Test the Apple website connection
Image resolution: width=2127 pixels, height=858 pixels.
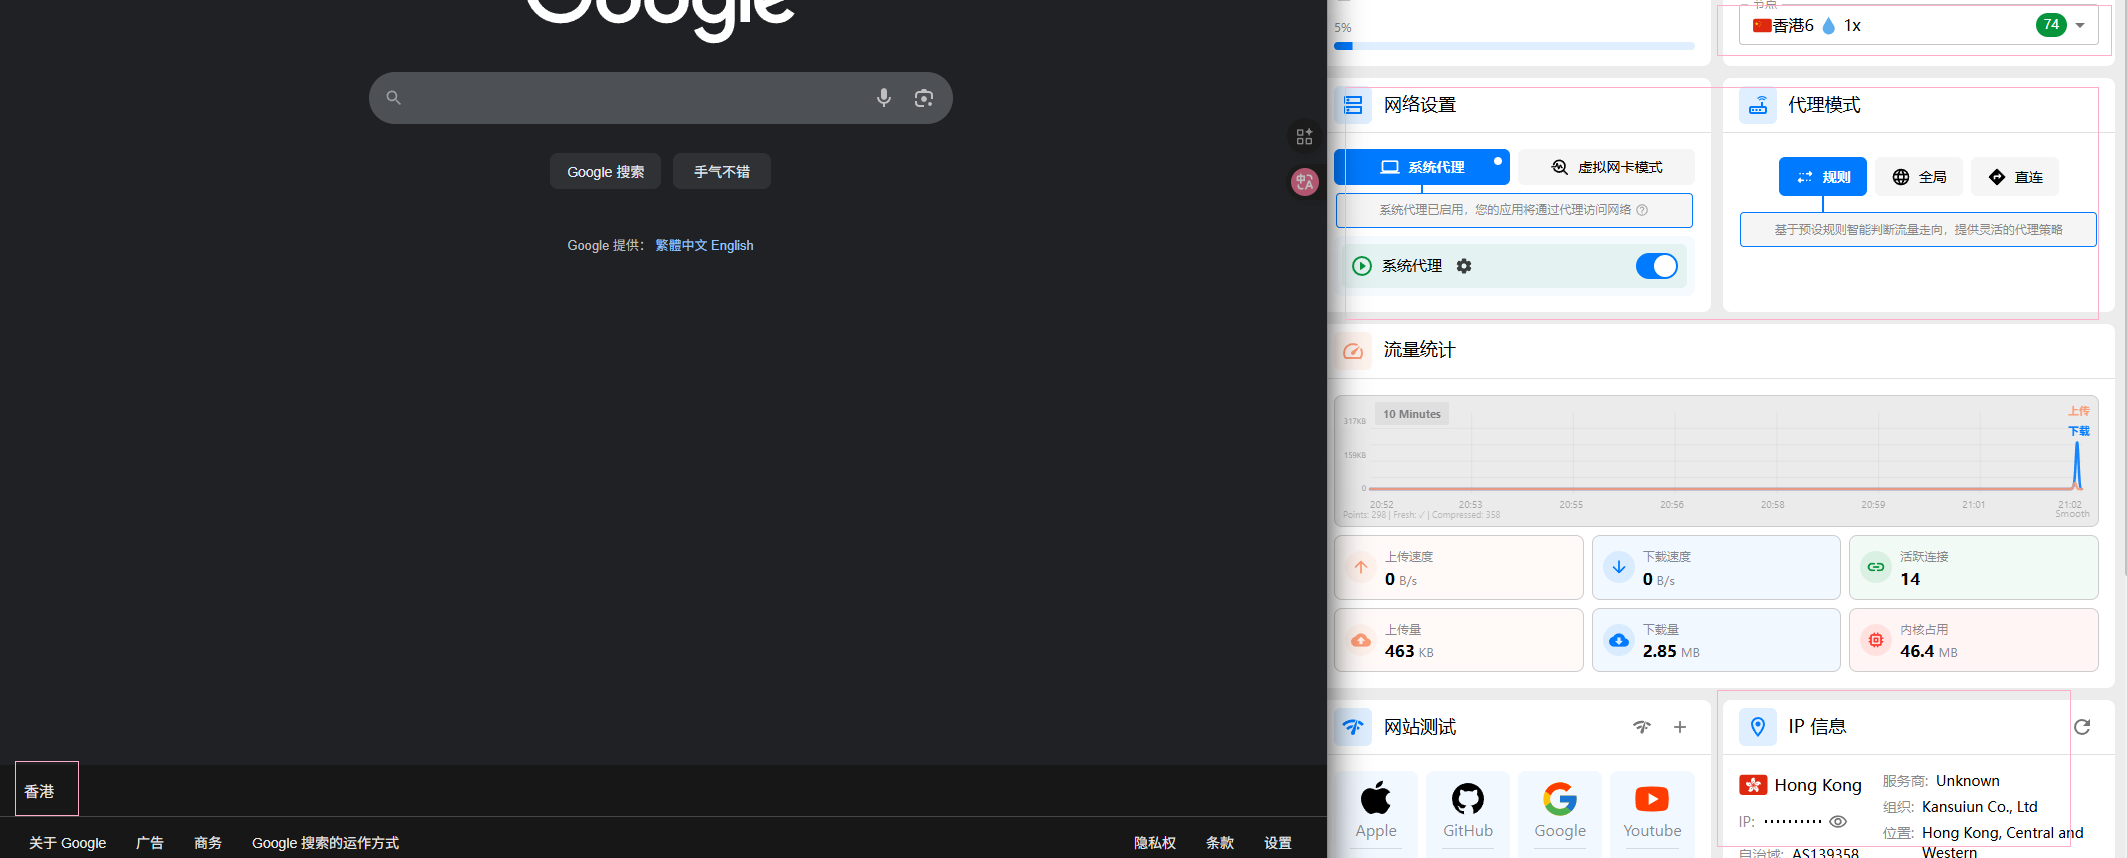point(1375,810)
